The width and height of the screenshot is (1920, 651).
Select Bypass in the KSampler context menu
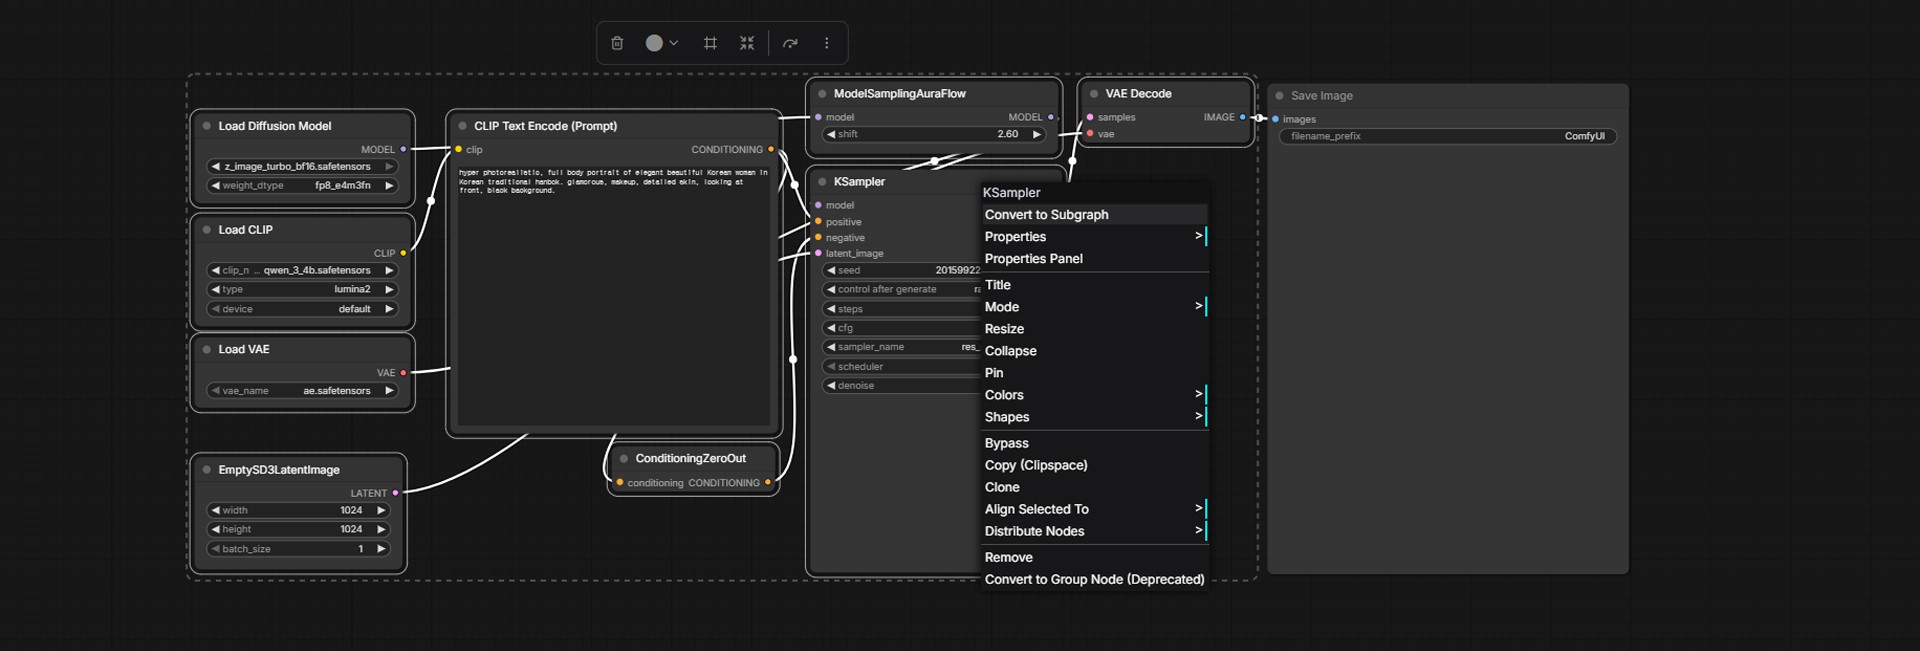point(1006,443)
